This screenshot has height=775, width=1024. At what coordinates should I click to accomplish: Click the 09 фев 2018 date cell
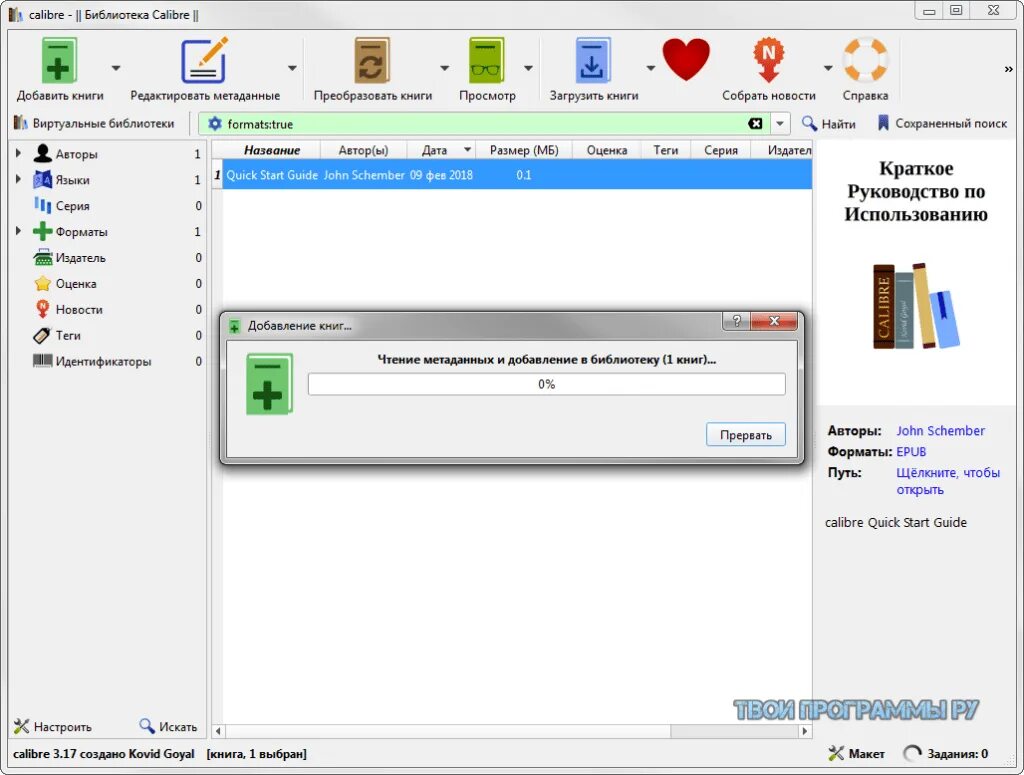pos(441,175)
